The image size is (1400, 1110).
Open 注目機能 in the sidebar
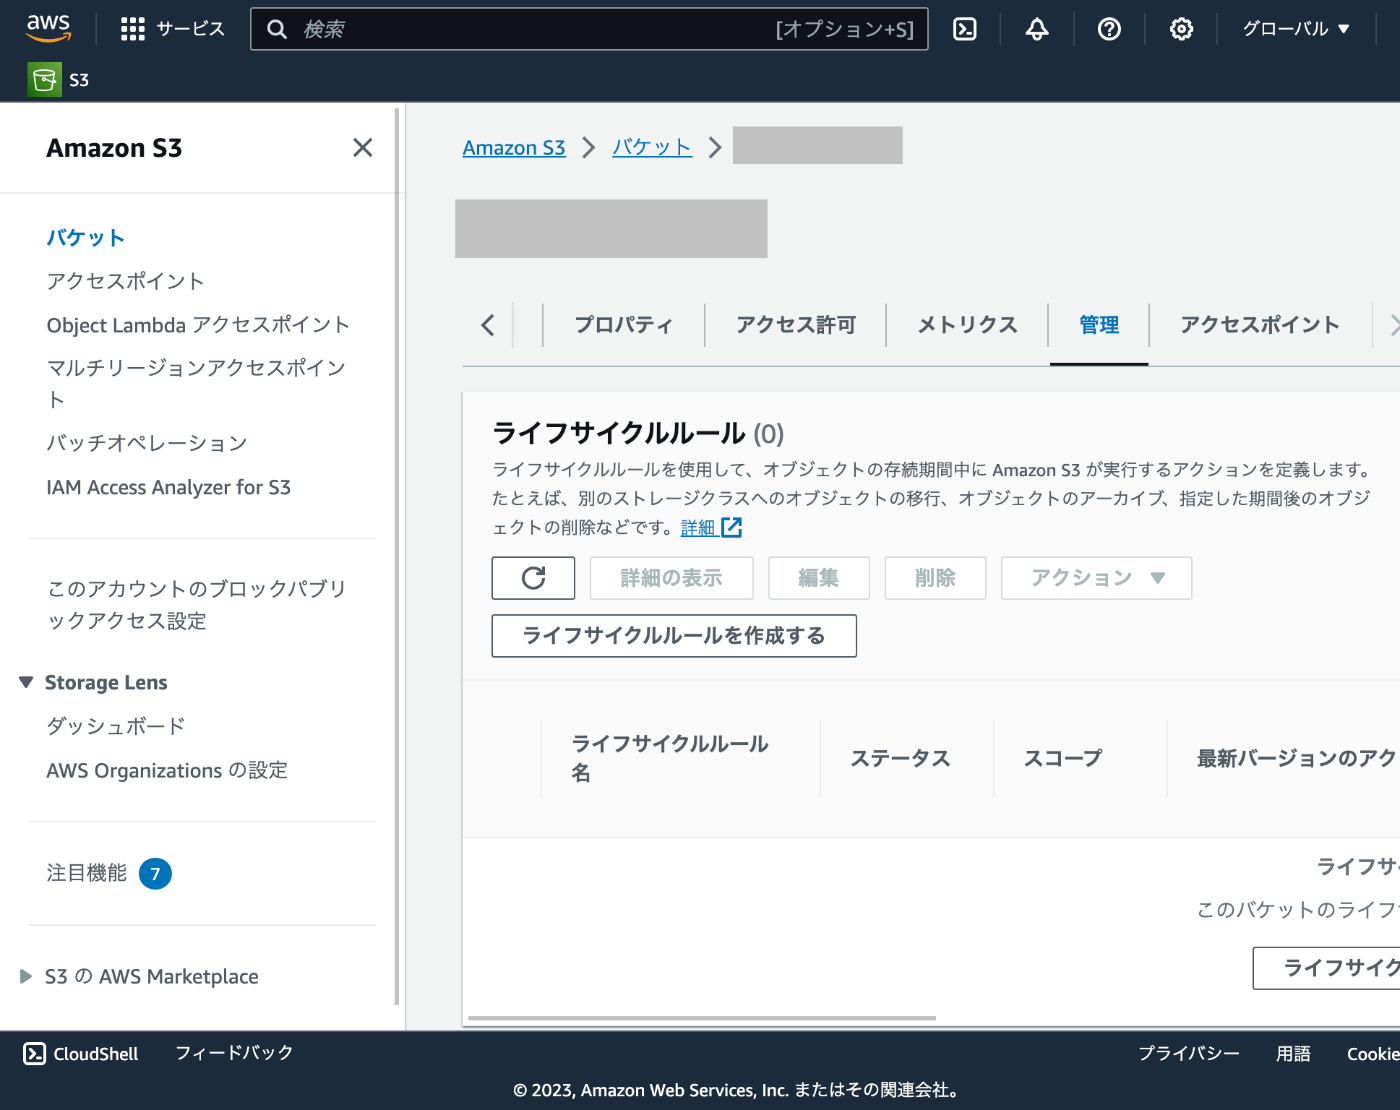(86, 873)
